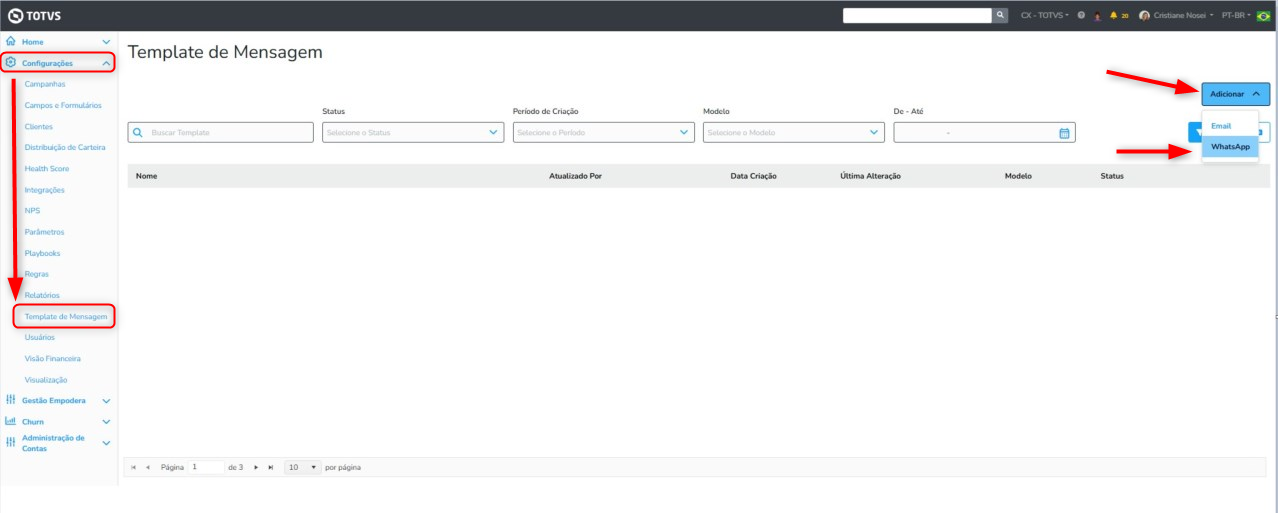Go to previous page pager arrow
The height and width of the screenshot is (513, 1278).
click(148, 467)
